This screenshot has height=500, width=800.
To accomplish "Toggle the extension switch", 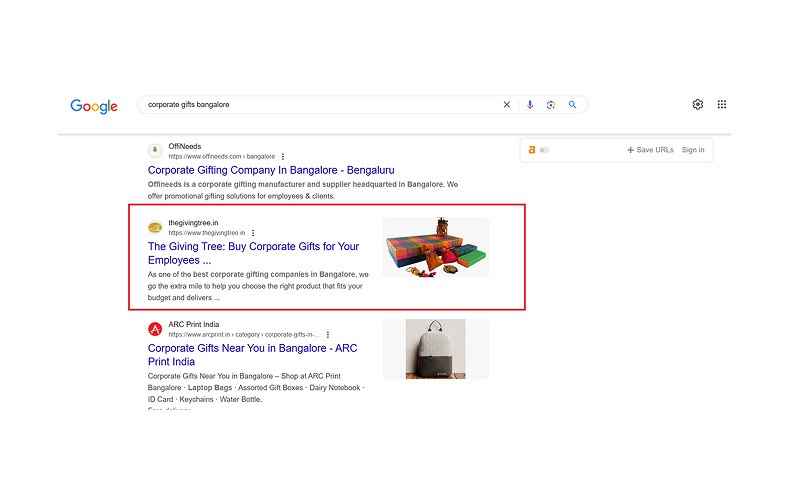I will [544, 150].
